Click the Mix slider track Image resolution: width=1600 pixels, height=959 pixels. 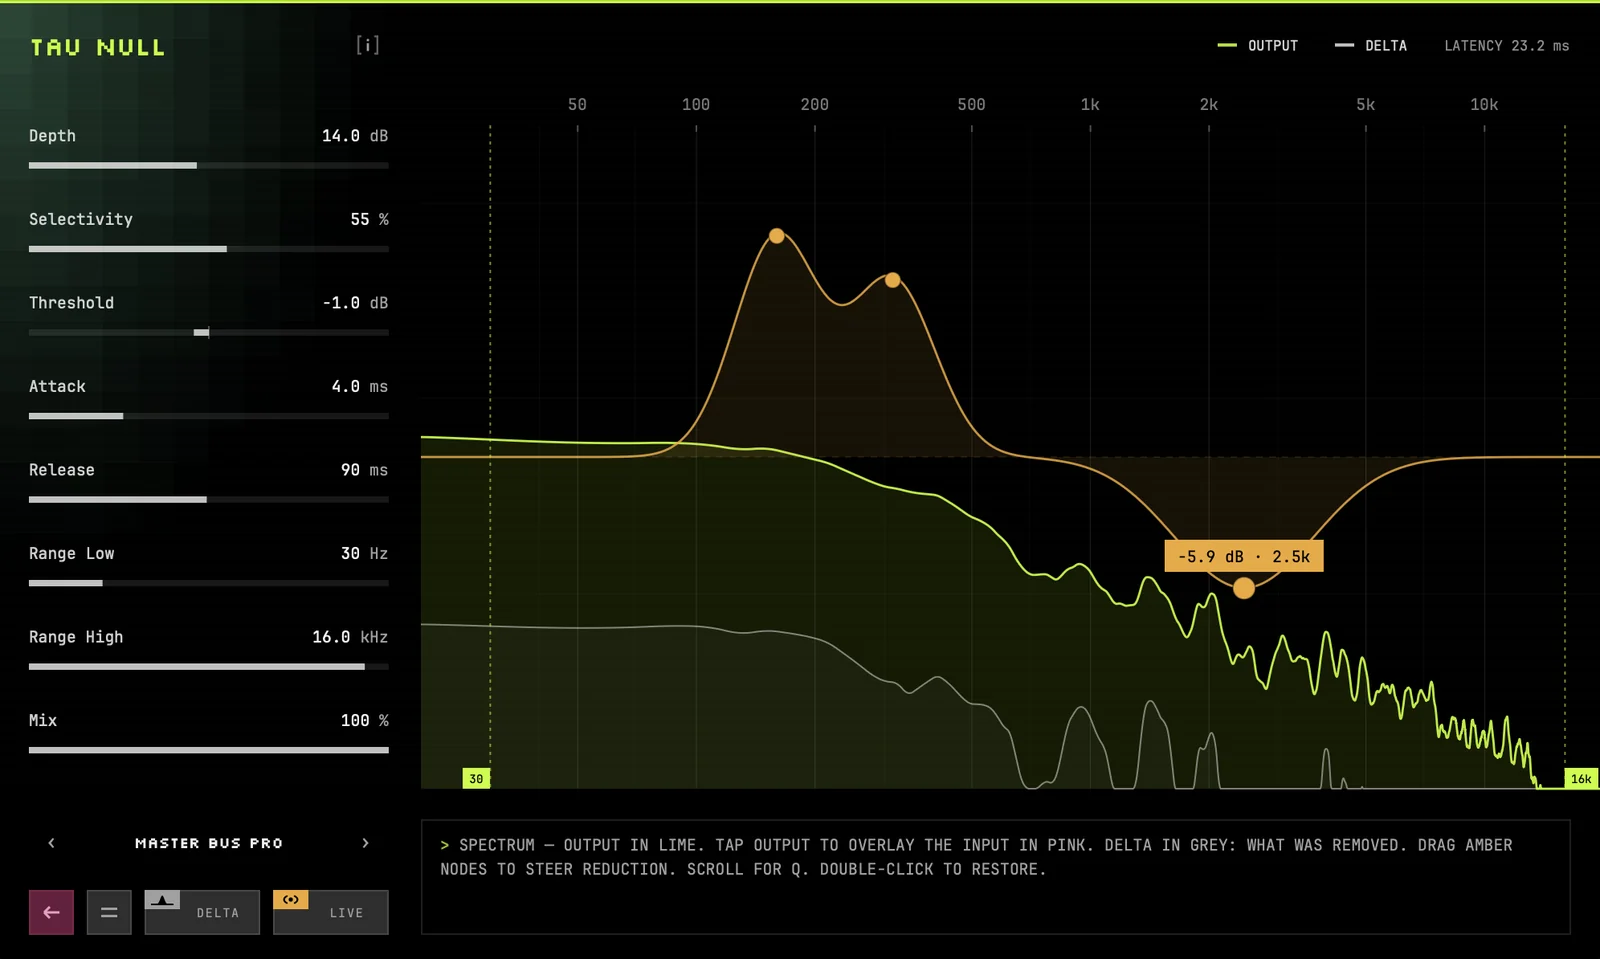coord(209,750)
